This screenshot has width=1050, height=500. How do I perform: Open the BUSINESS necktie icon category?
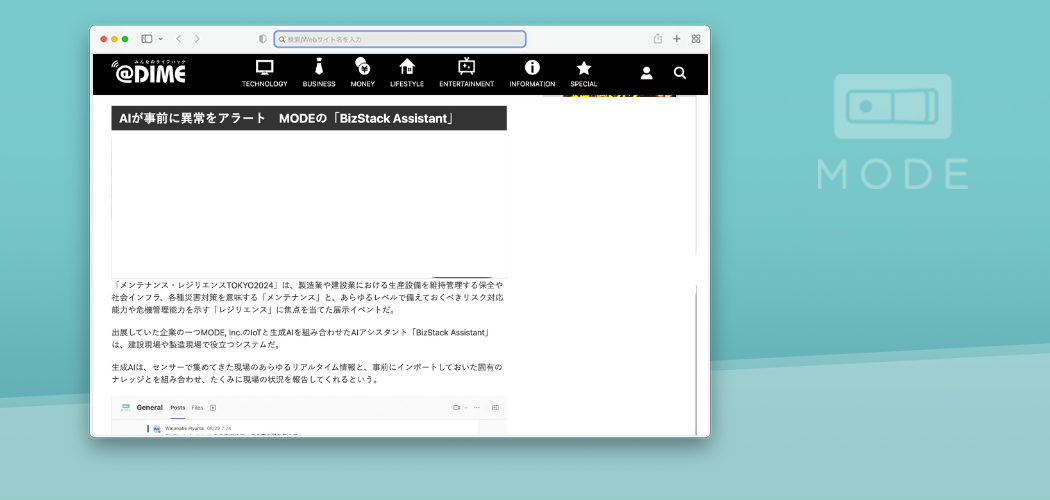(x=319, y=73)
